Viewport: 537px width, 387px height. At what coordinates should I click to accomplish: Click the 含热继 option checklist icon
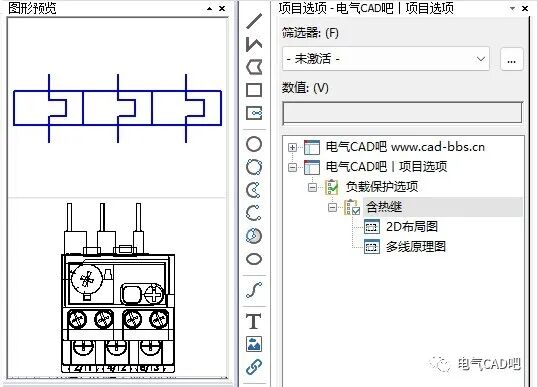[x=352, y=207]
